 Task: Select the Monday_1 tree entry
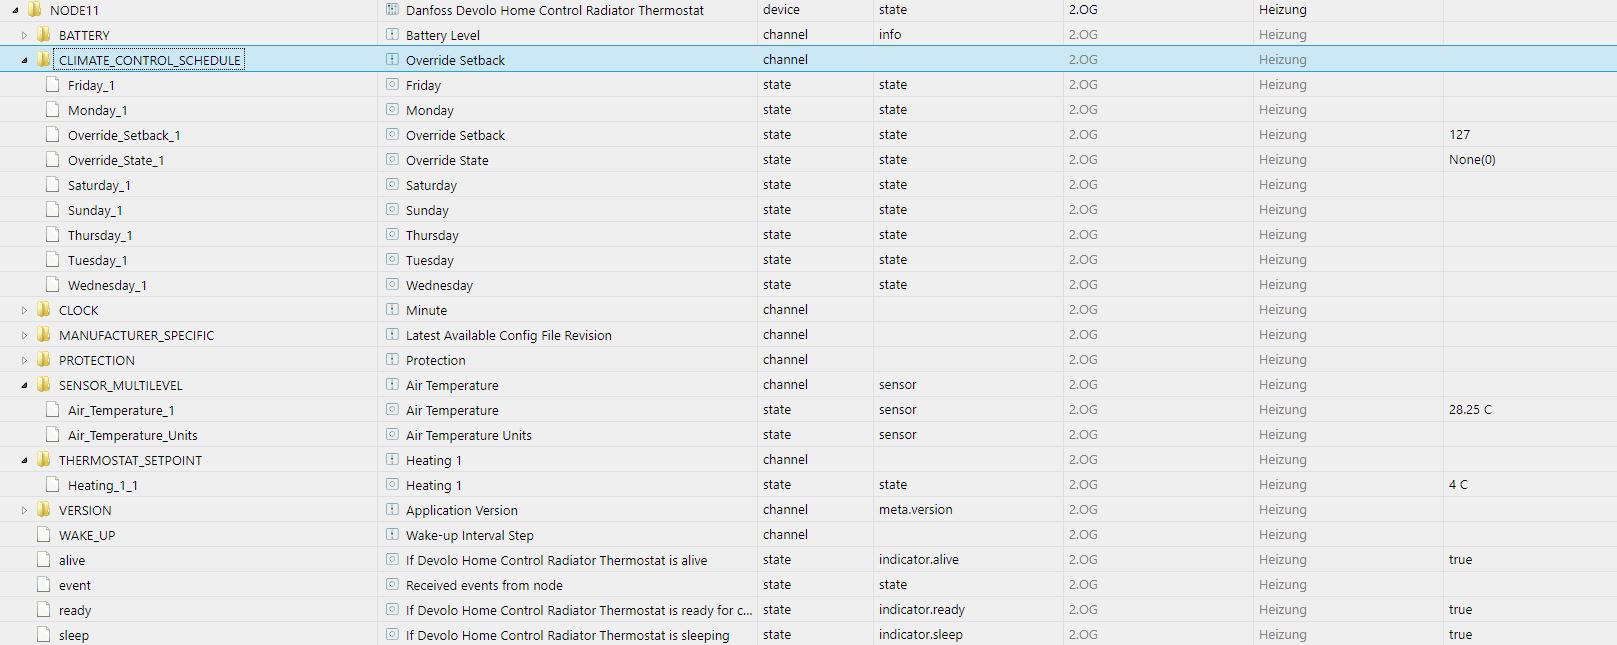[97, 110]
